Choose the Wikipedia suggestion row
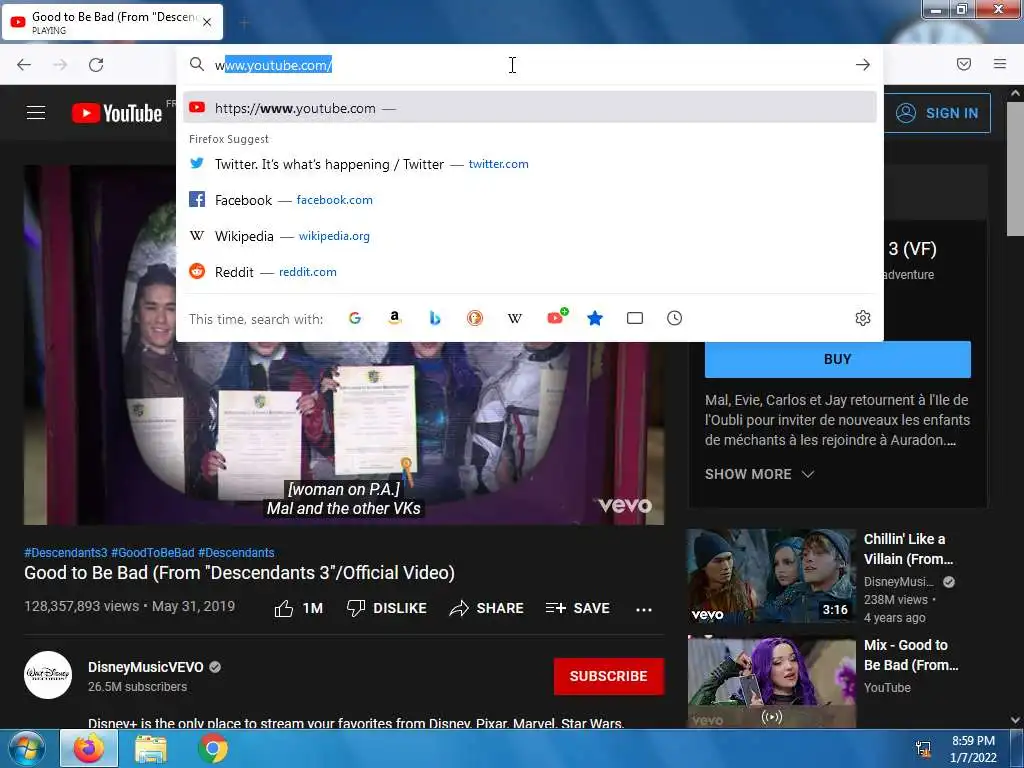The height and width of the screenshot is (768, 1024). coord(530,236)
